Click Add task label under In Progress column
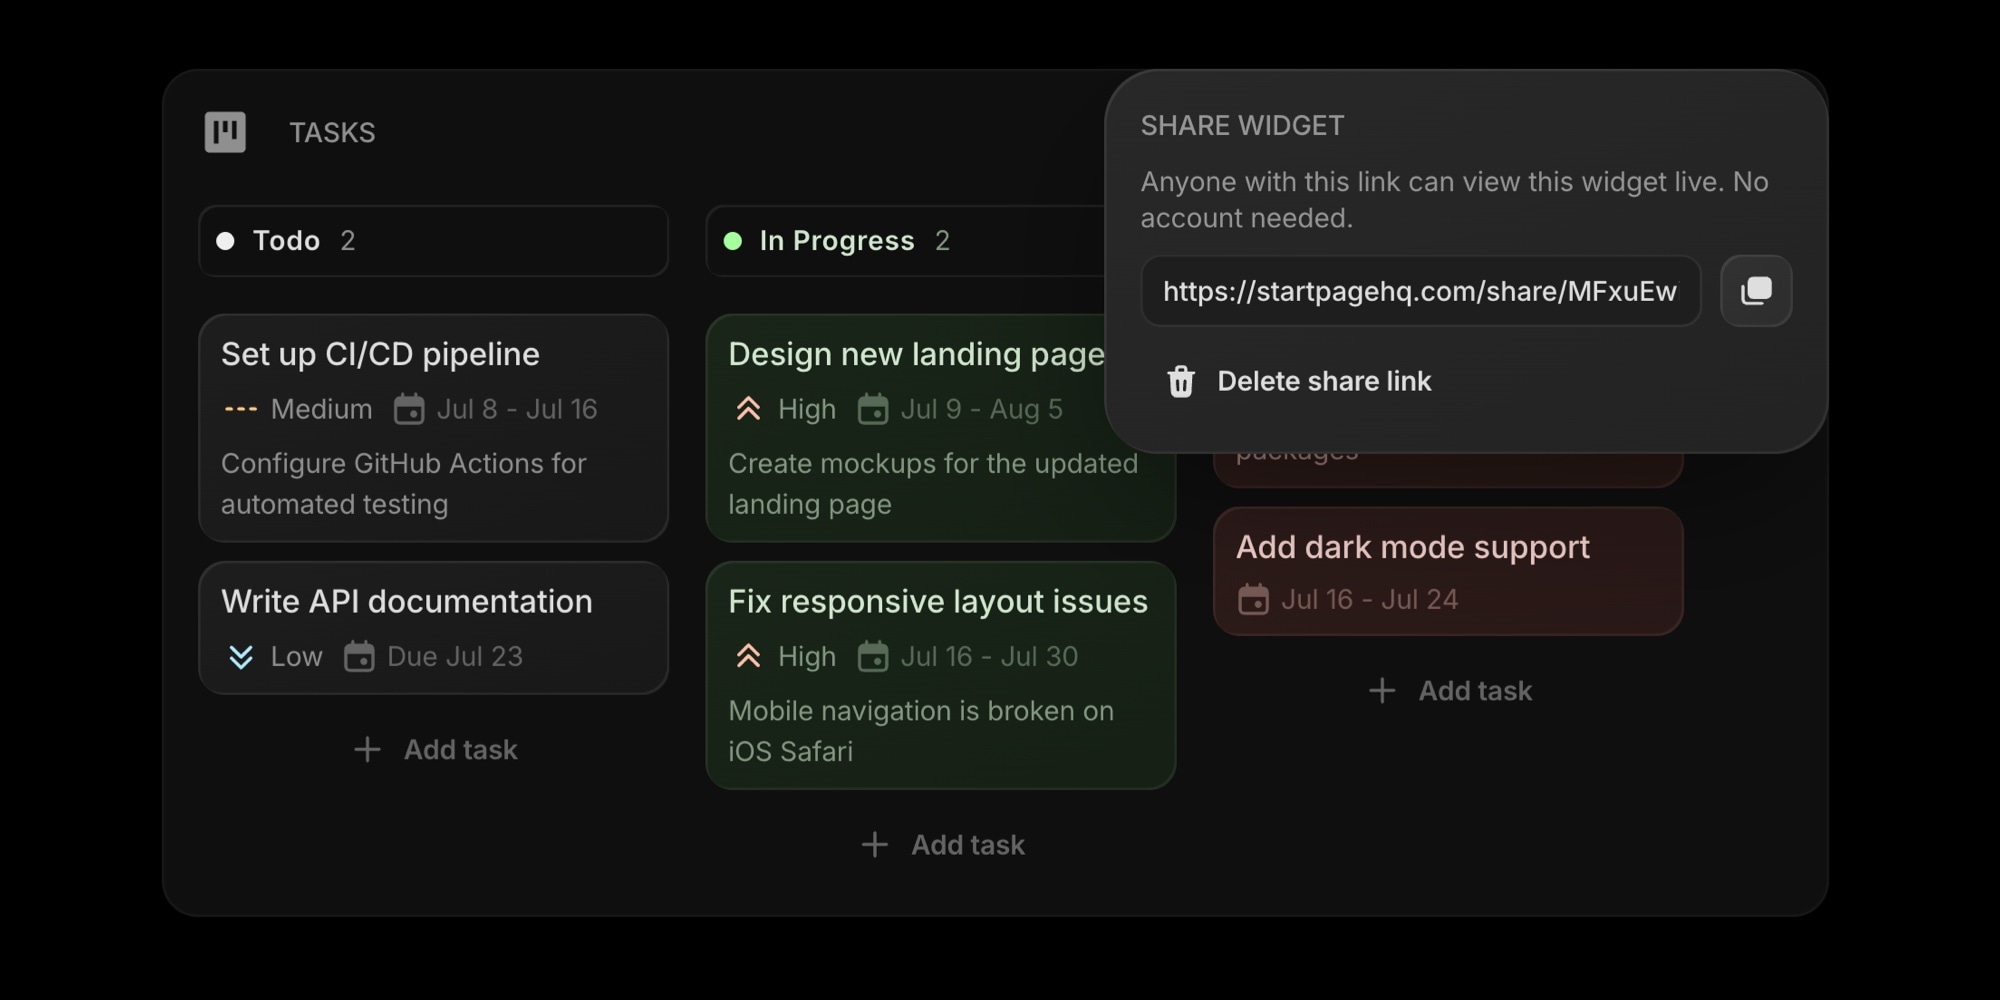This screenshot has height=1000, width=2000. point(968,845)
